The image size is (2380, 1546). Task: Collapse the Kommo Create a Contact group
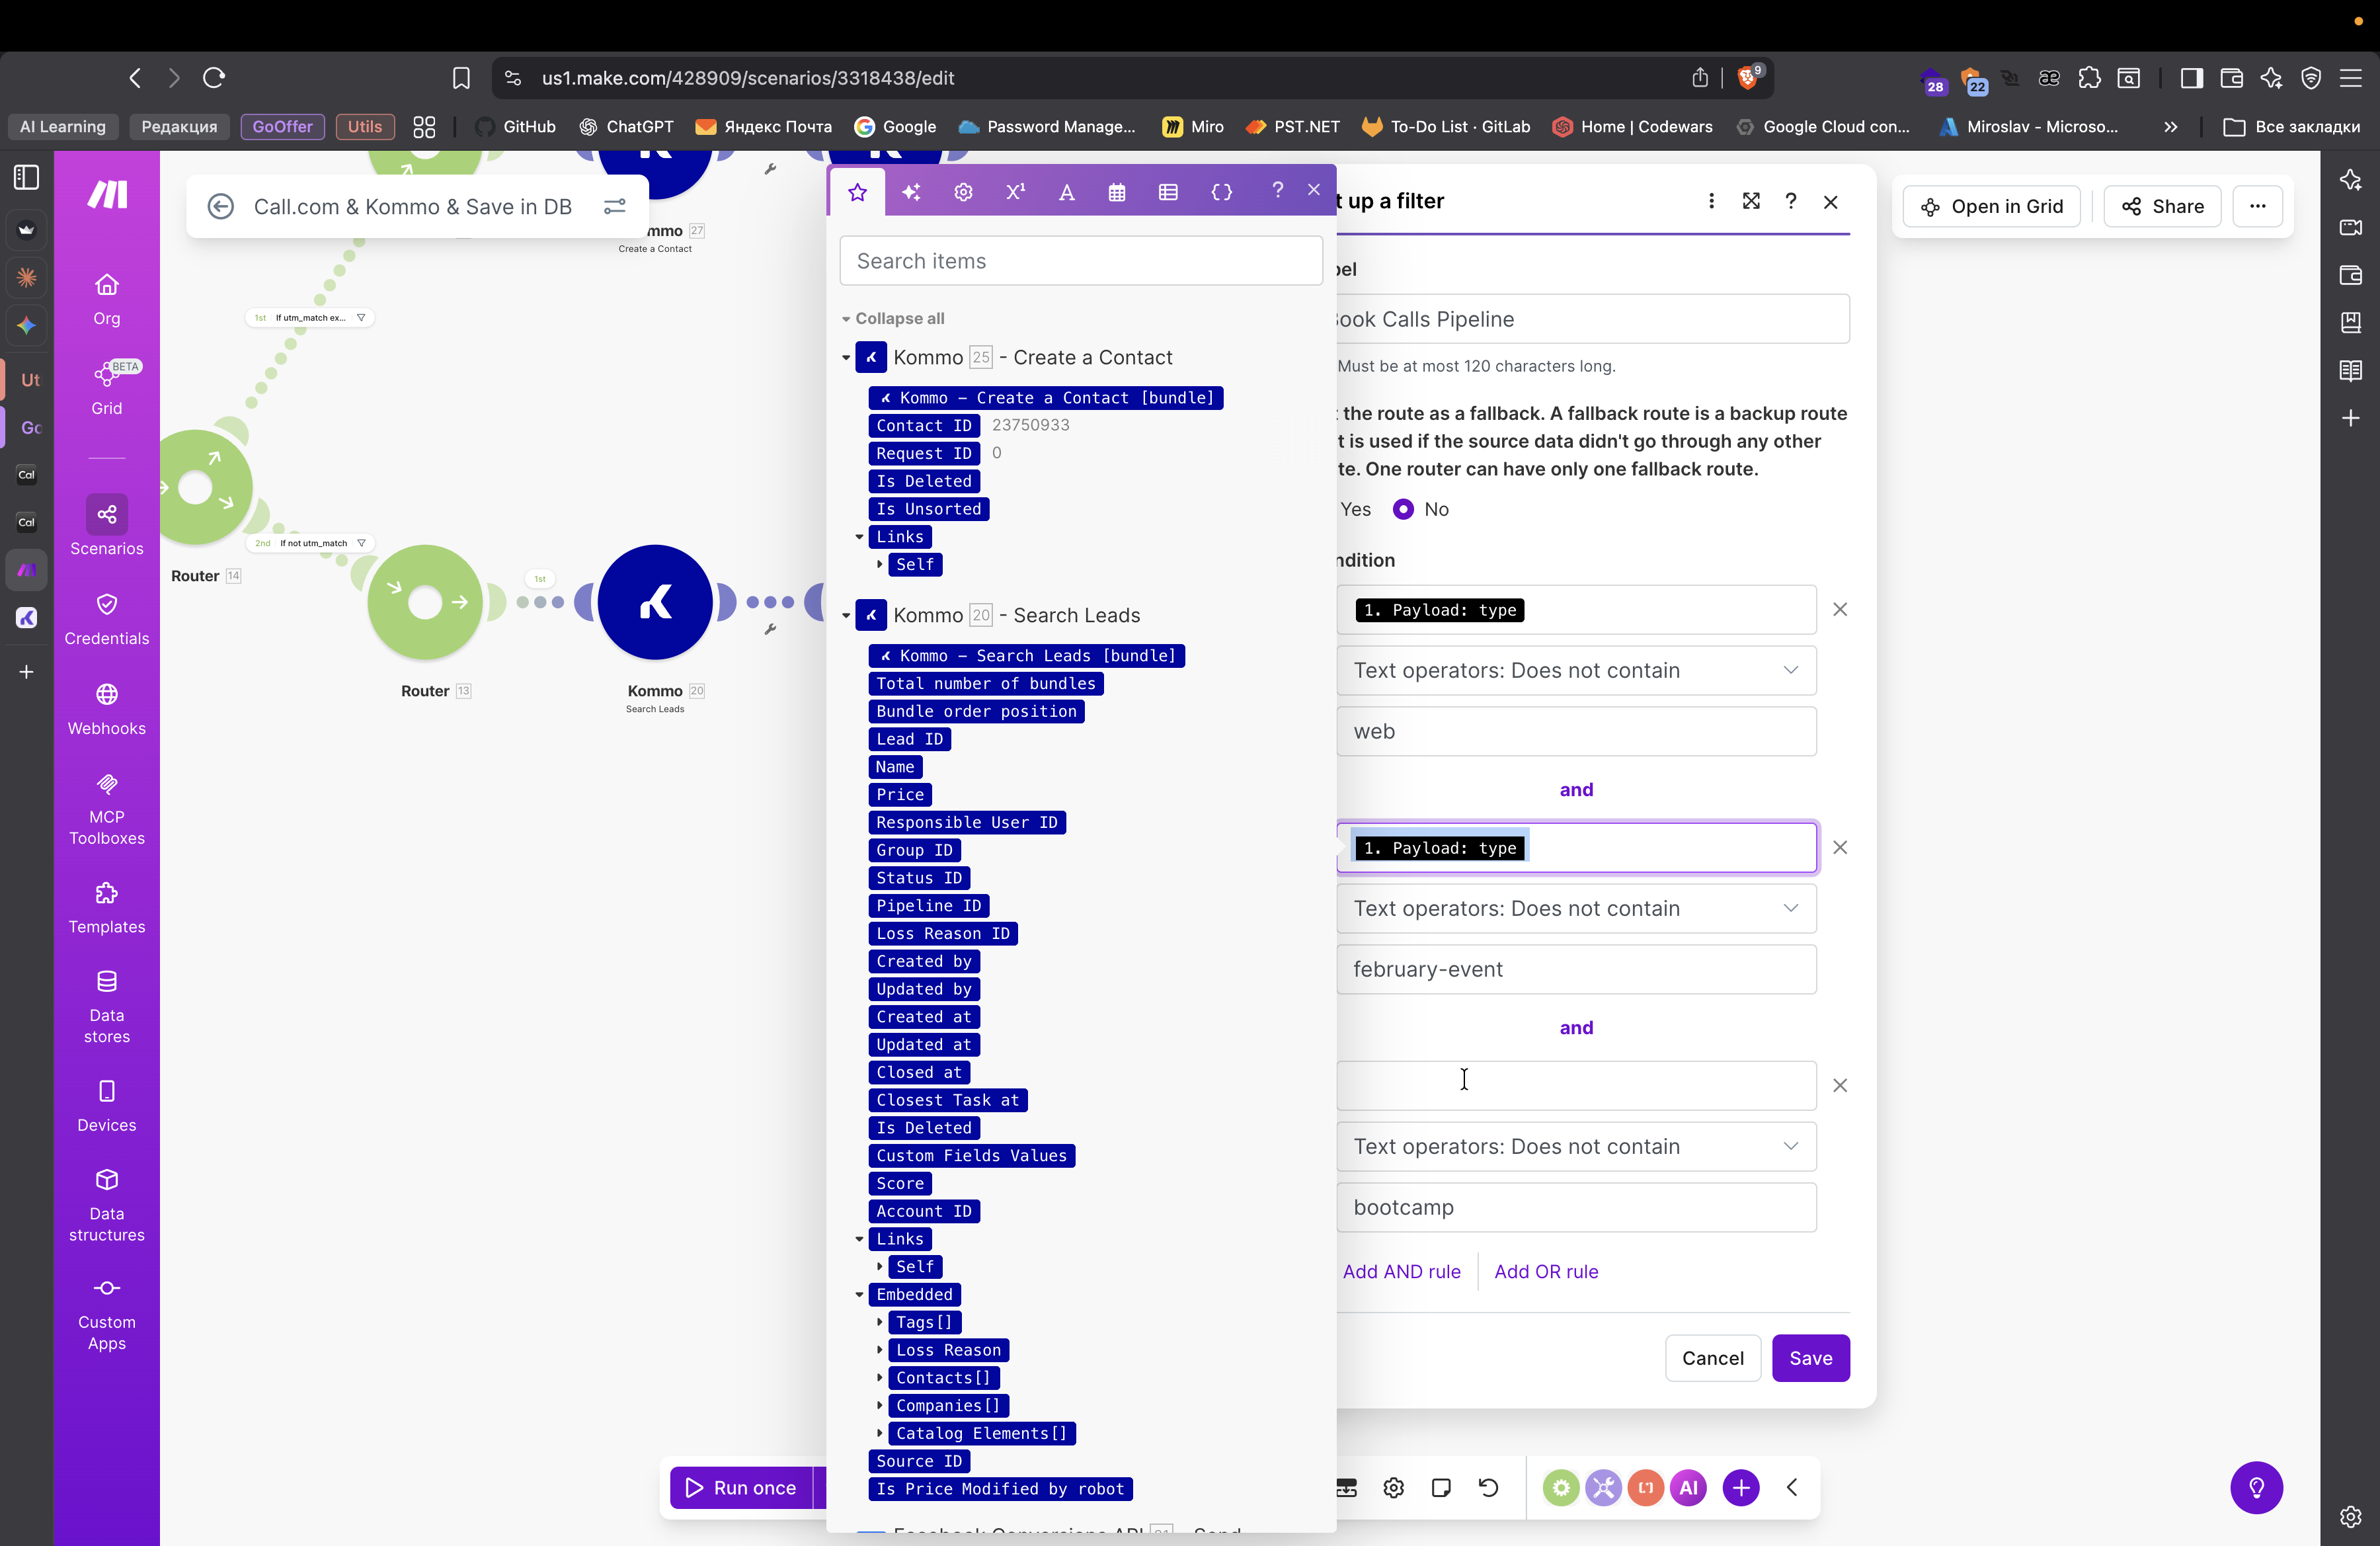846,358
